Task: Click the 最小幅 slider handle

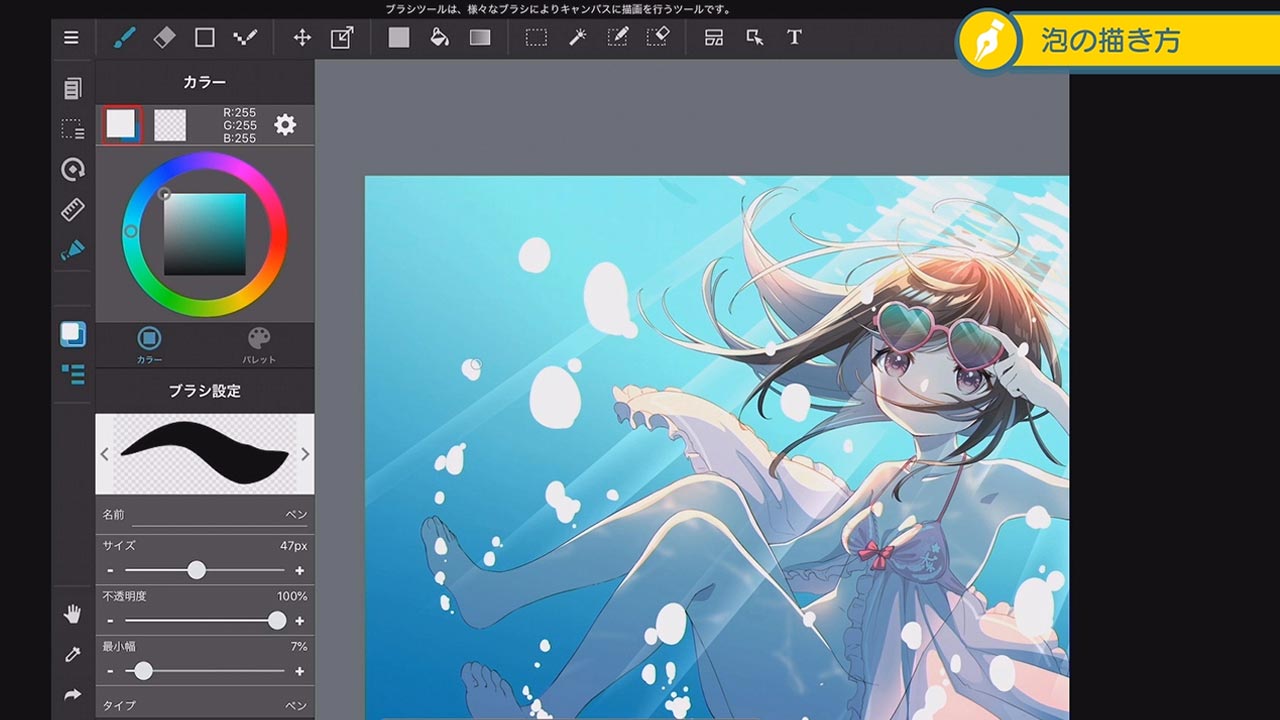Action: [x=143, y=671]
